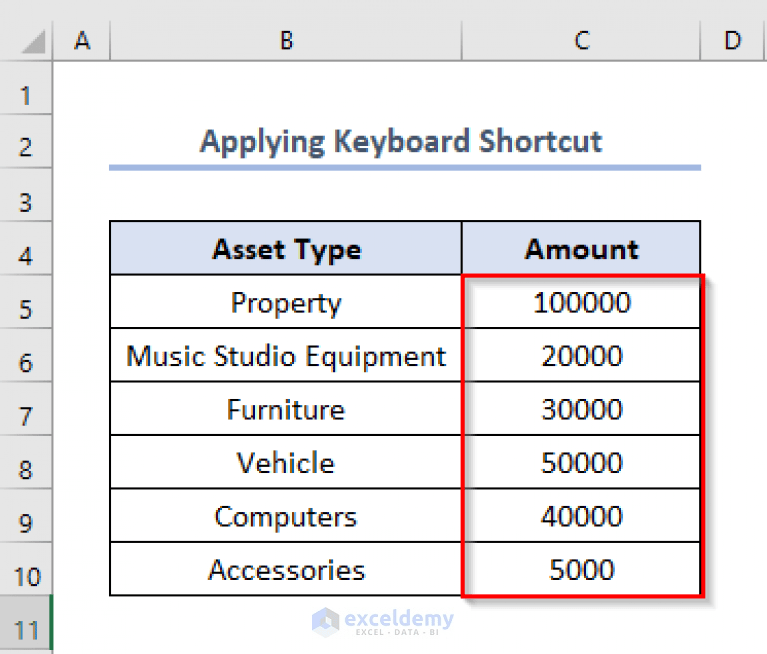Select row 4 header
Image resolution: width=767 pixels, height=654 pixels.
(x=26, y=248)
